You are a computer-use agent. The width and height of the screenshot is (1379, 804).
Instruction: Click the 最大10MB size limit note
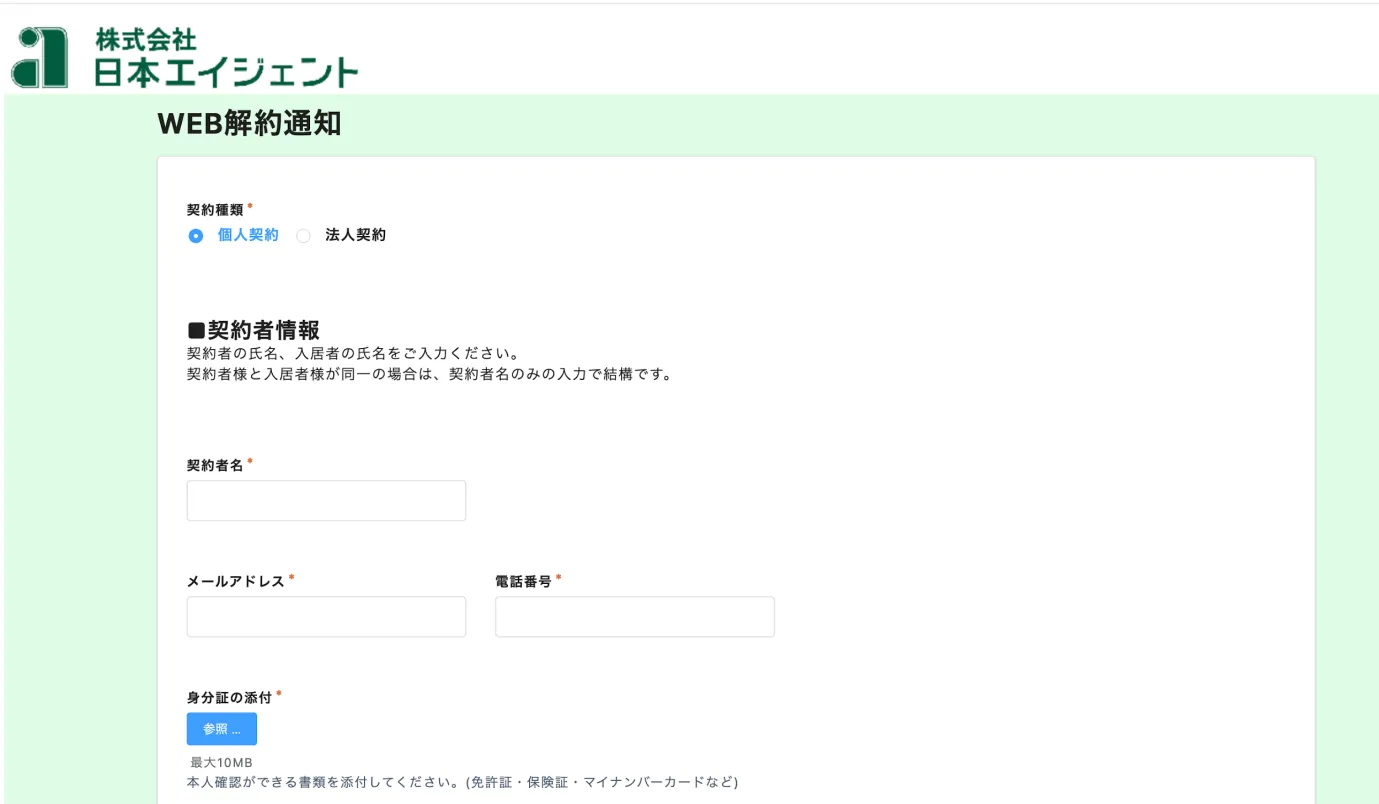(x=221, y=763)
